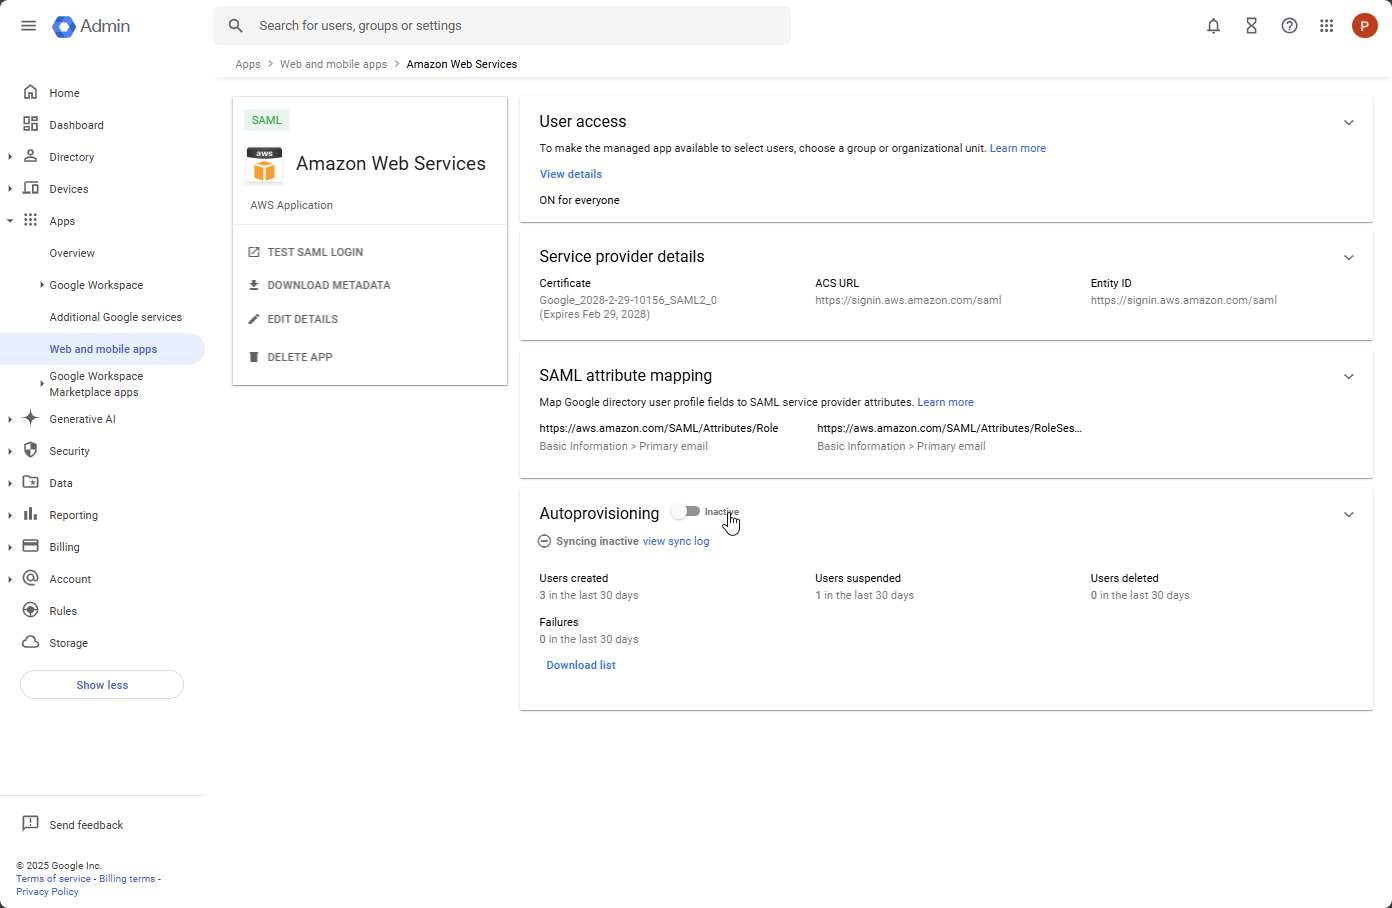
Task: Toggle the Autoprovisioning switch on
Action: (686, 511)
